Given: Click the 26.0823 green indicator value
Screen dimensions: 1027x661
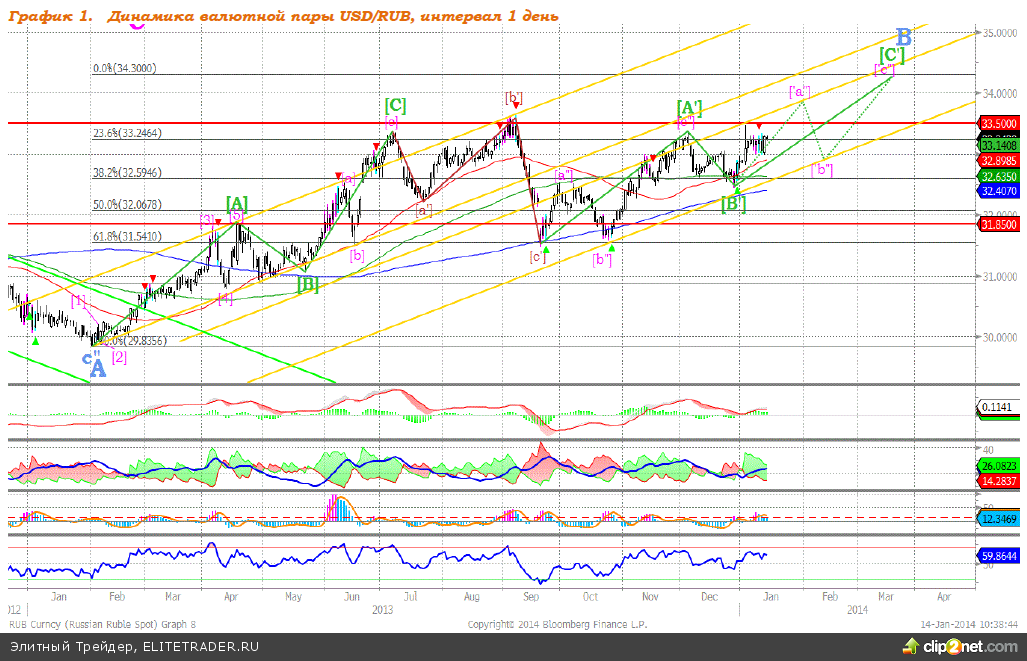Looking at the screenshot, I should coord(997,466).
